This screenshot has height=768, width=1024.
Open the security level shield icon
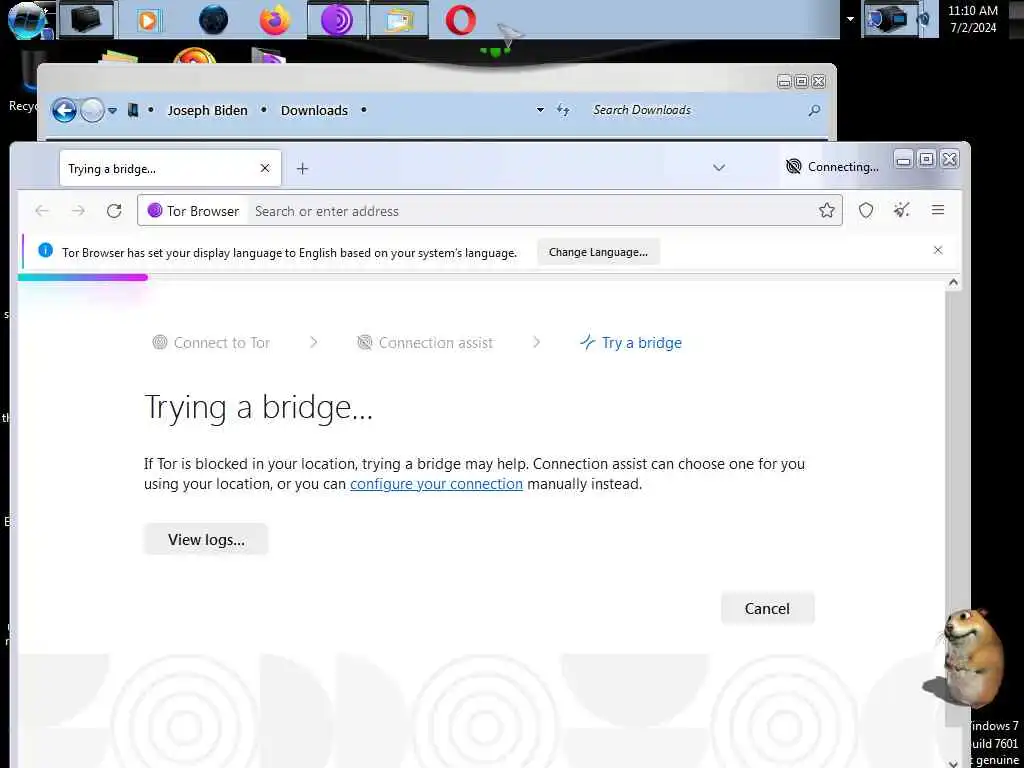point(866,210)
